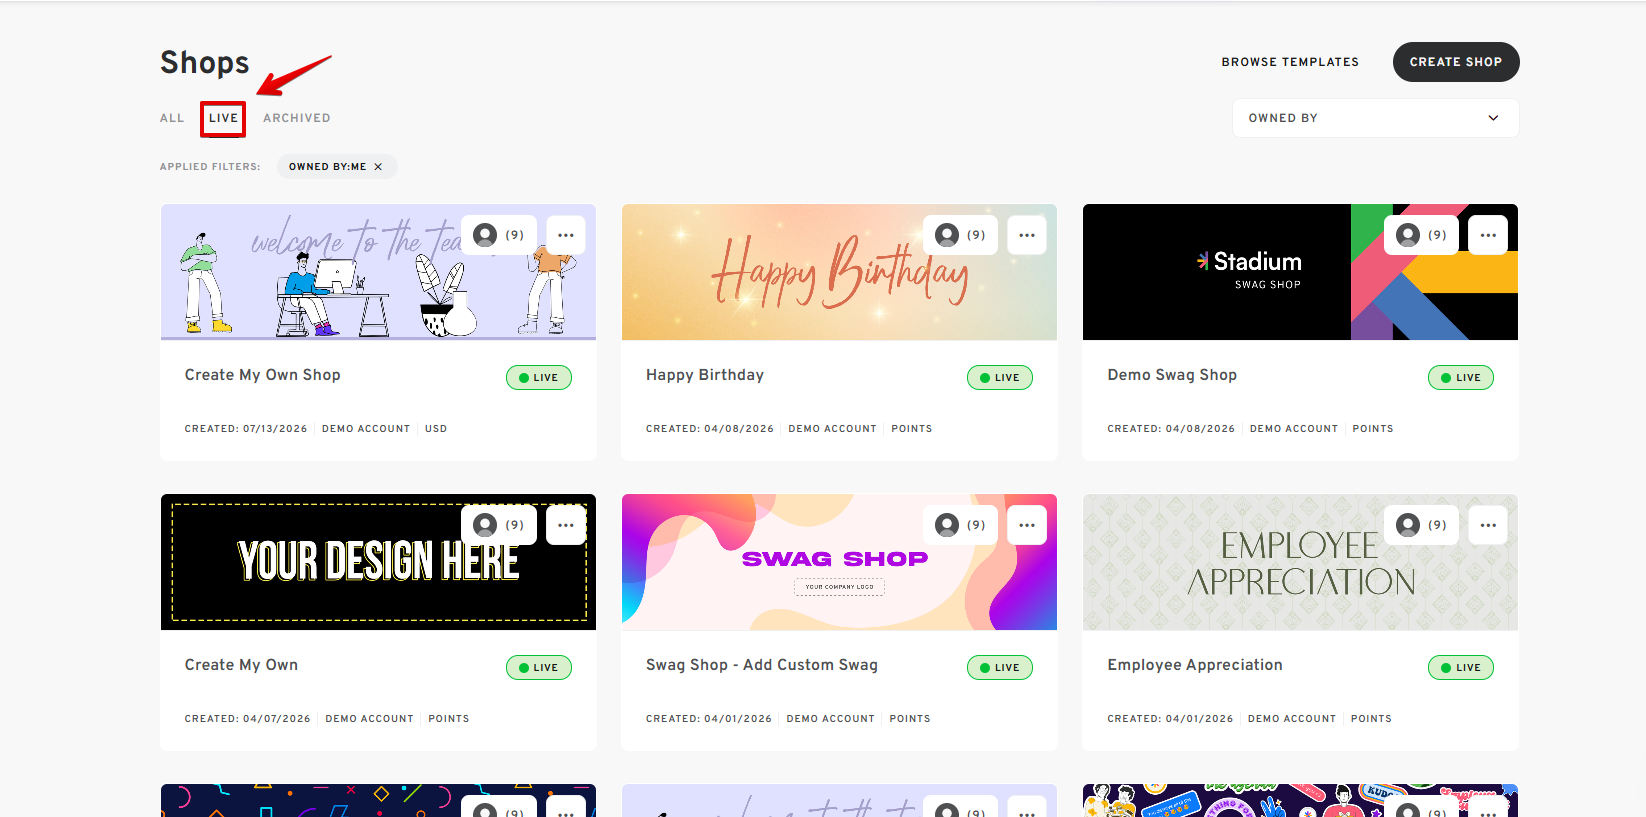Open the three-dot menu on Demo Swag Shop

pyautogui.click(x=1488, y=235)
